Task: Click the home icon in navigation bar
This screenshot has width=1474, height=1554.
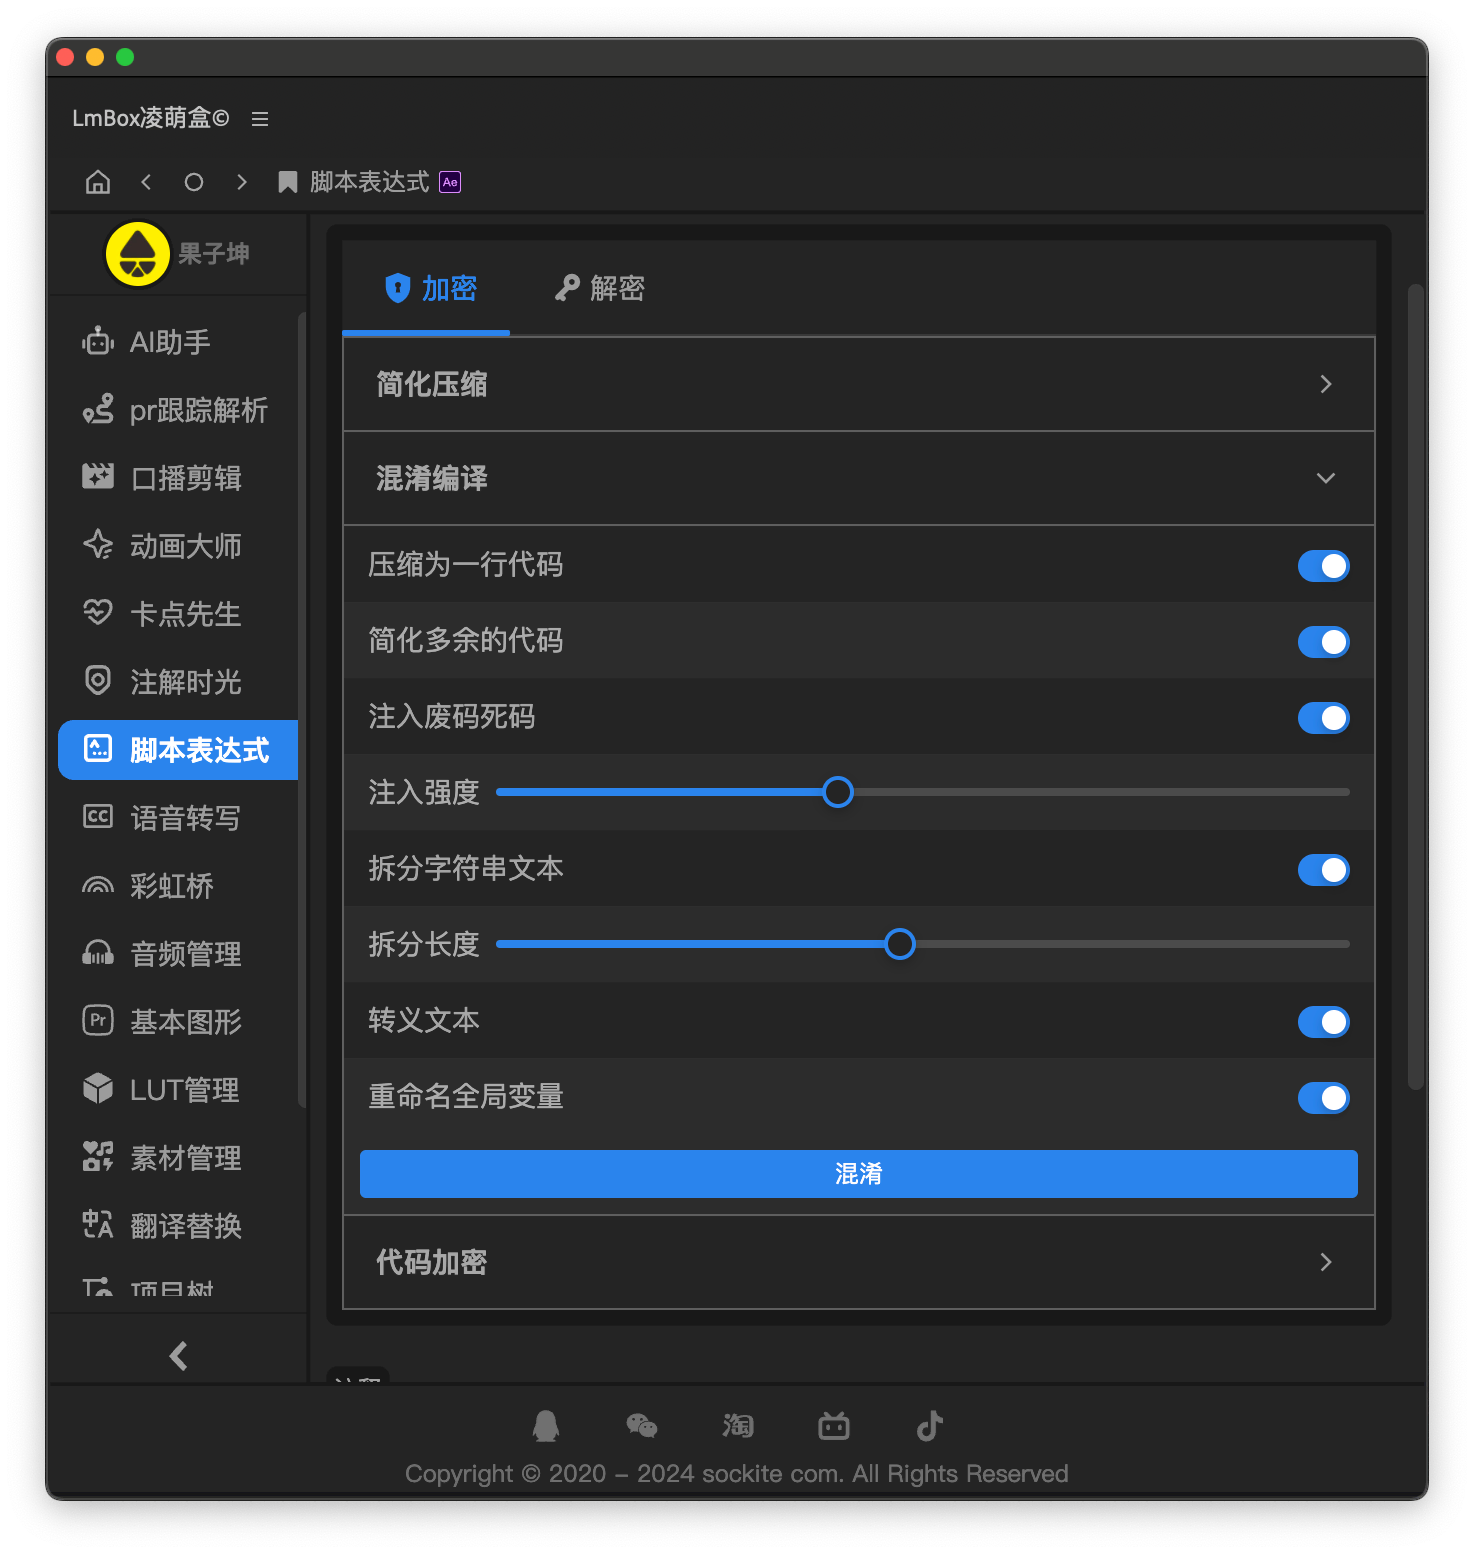Action: click(x=98, y=182)
